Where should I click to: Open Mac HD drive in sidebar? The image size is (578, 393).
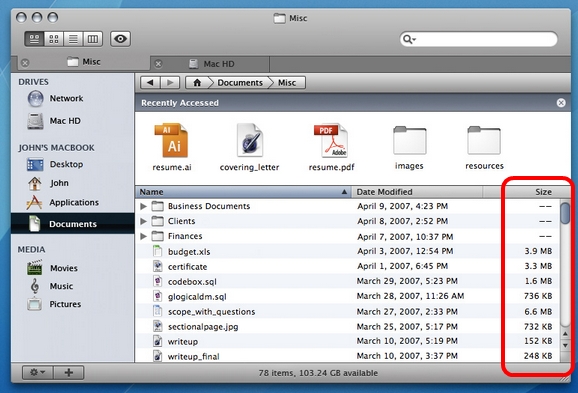(x=54, y=121)
